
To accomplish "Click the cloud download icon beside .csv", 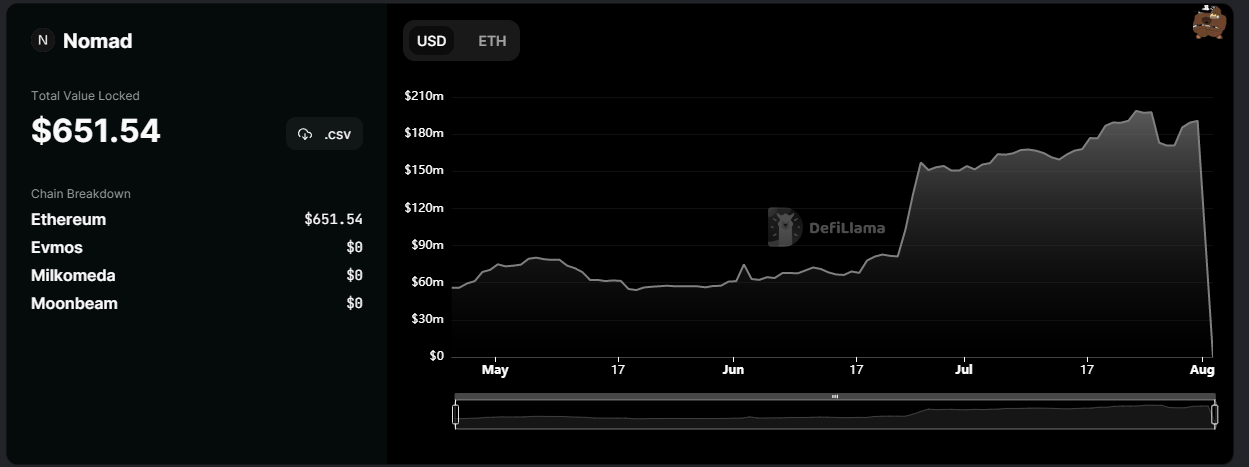I will [x=306, y=134].
